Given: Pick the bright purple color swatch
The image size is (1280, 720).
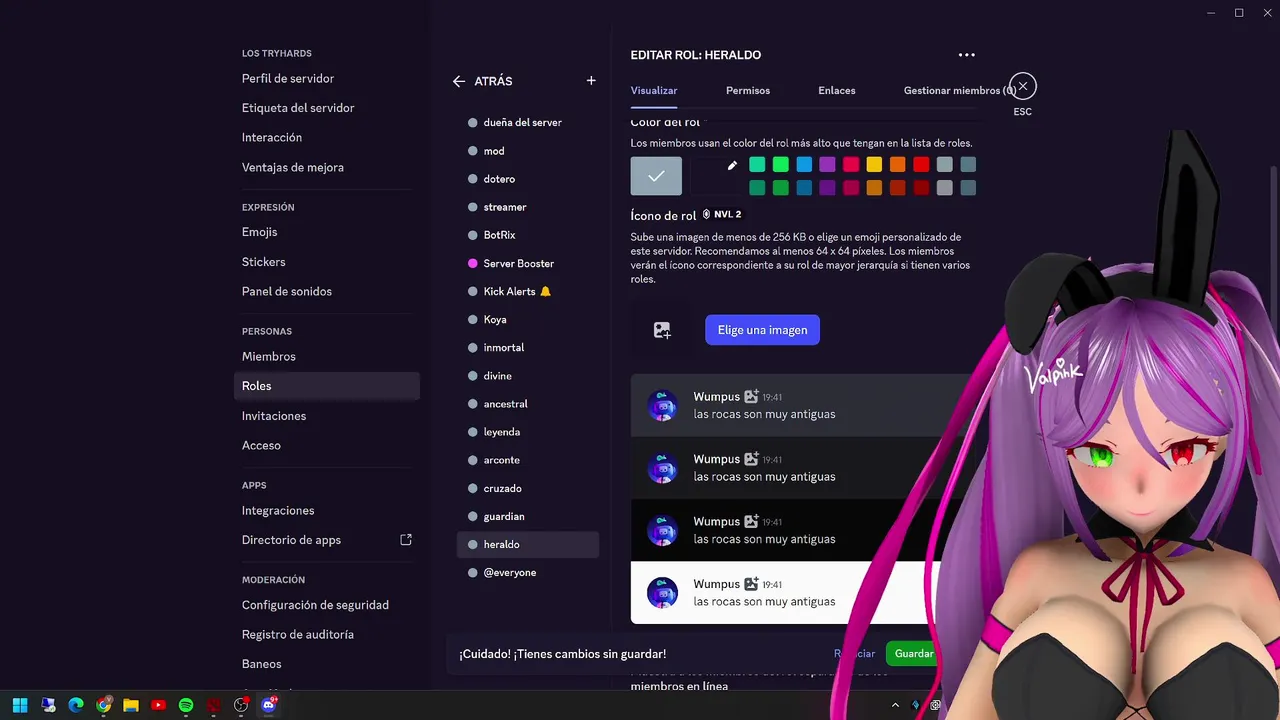Looking at the screenshot, I should (x=827, y=164).
